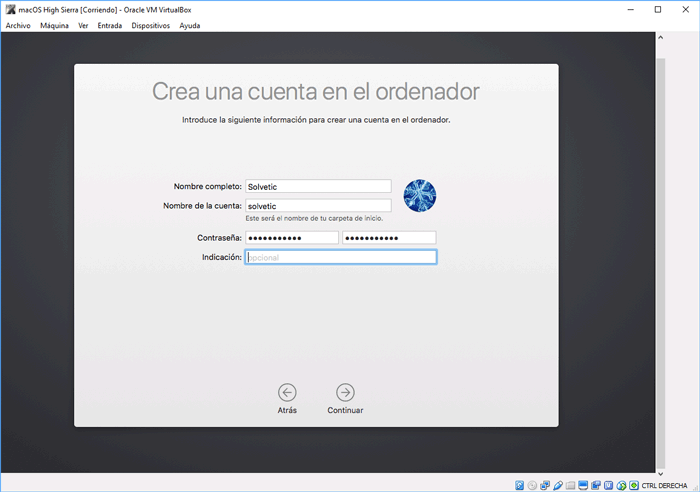Click the video capture status icon

point(596,485)
